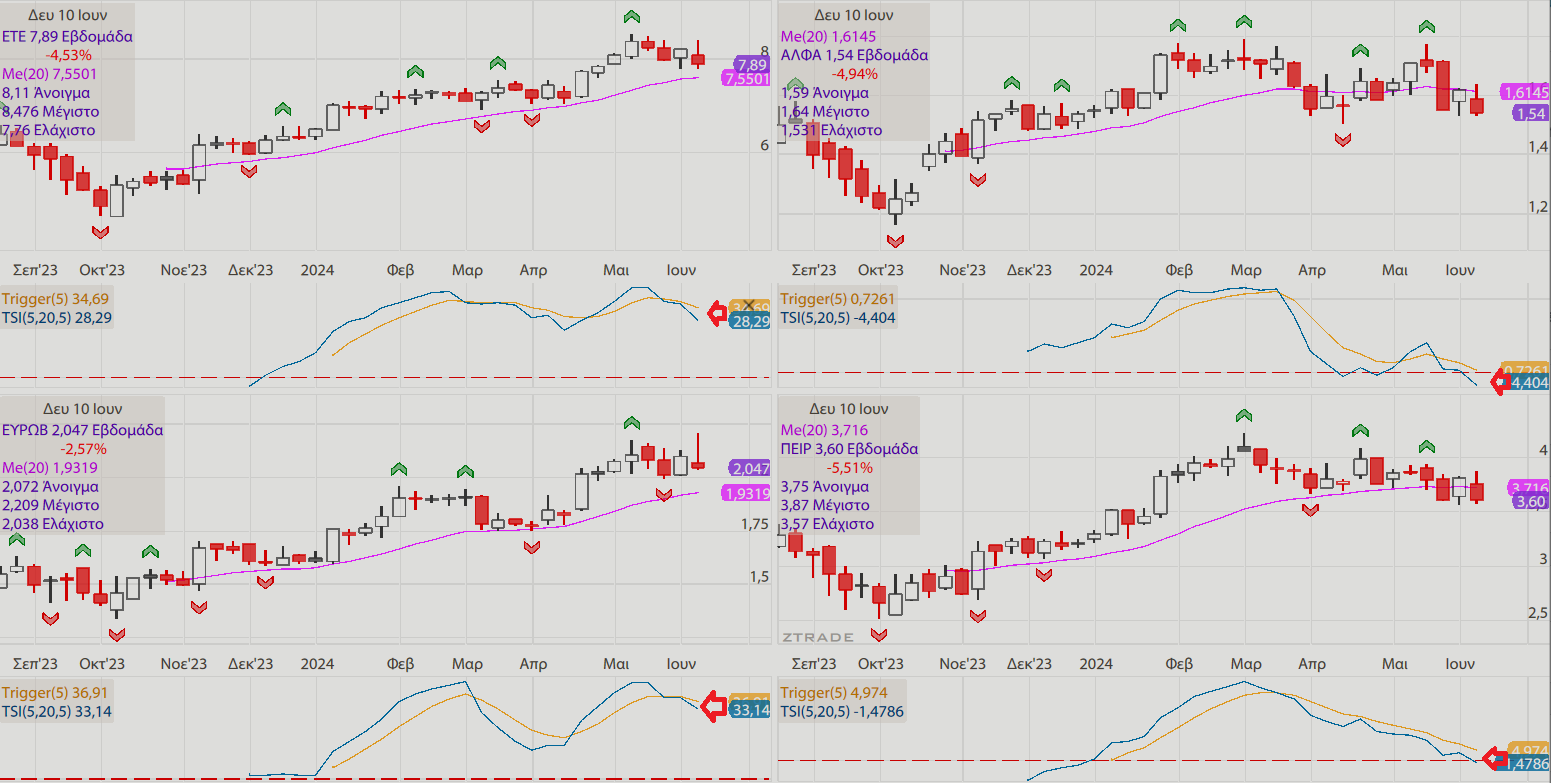
Task: Click the blue 4,404 TSI value tag
Action: 1530,383
